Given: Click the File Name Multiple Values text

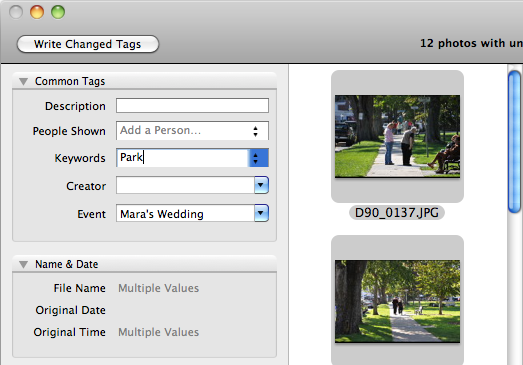Looking at the screenshot, I should (x=158, y=288).
